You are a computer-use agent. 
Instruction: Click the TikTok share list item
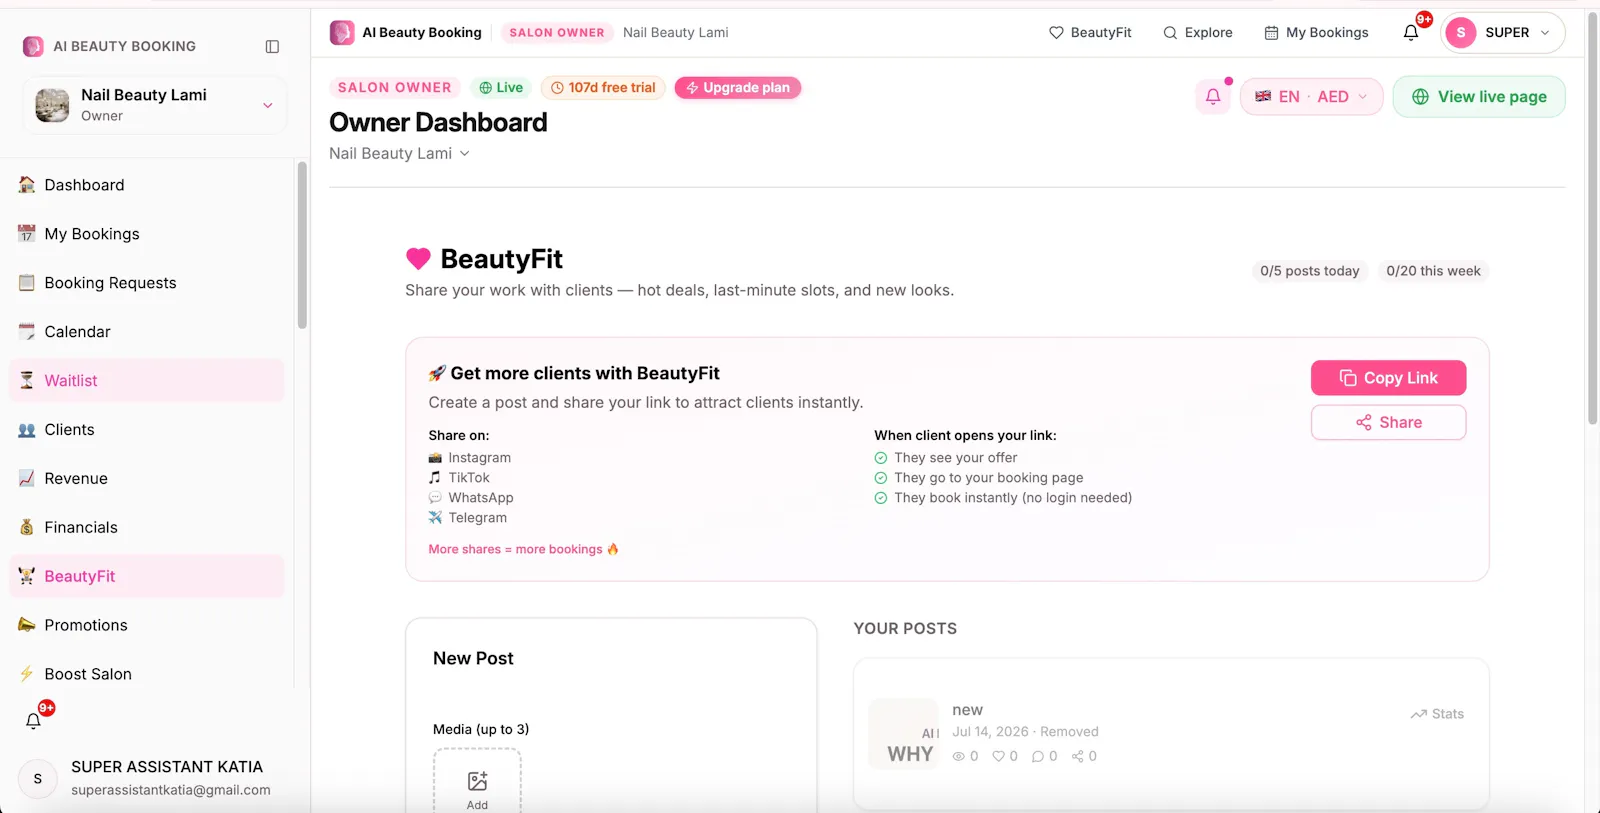tap(459, 478)
